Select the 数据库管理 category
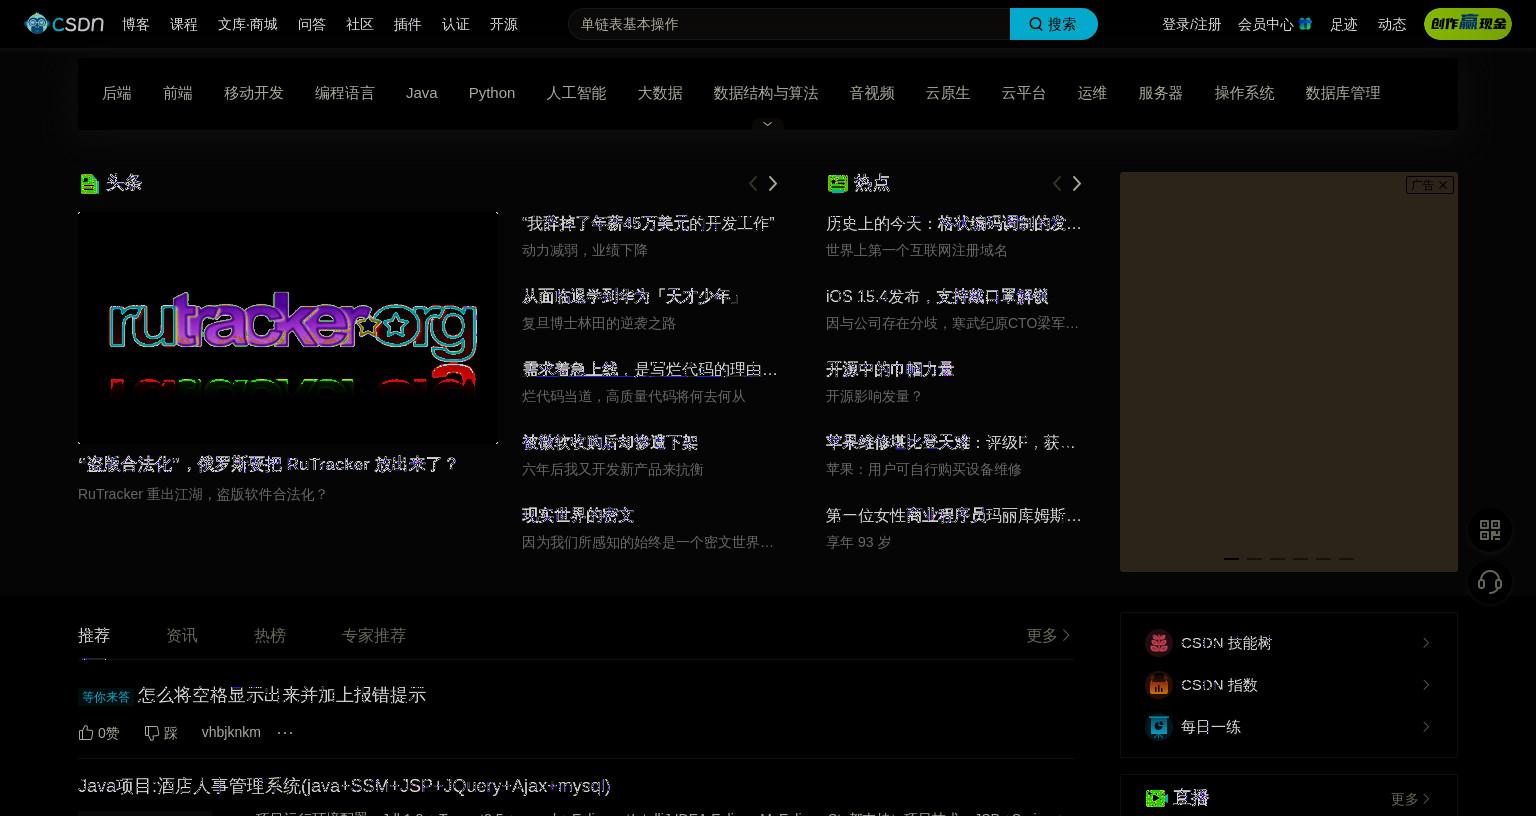This screenshot has width=1536, height=816. [x=1343, y=93]
